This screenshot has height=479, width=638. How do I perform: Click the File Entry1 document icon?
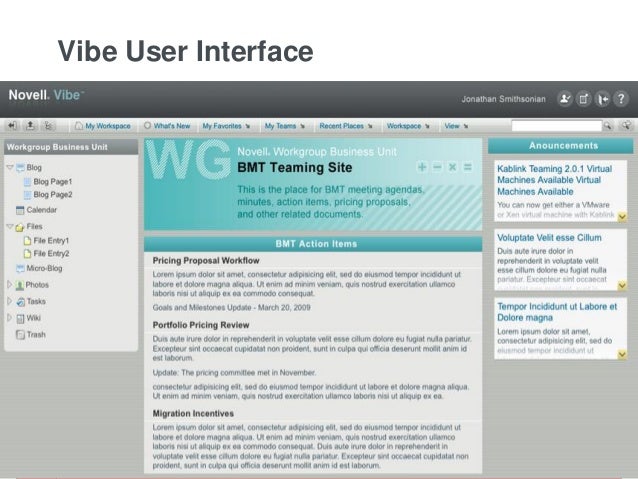pos(27,241)
